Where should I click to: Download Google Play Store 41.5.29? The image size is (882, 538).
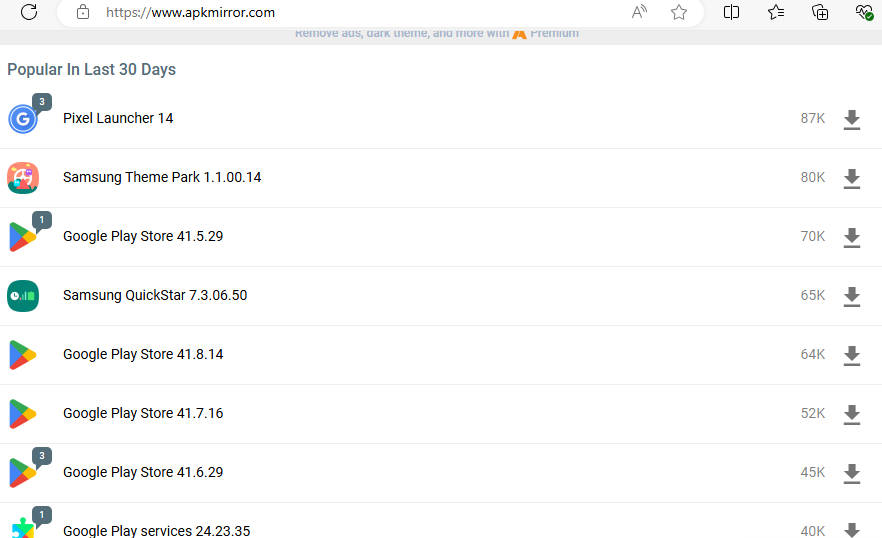pos(852,237)
